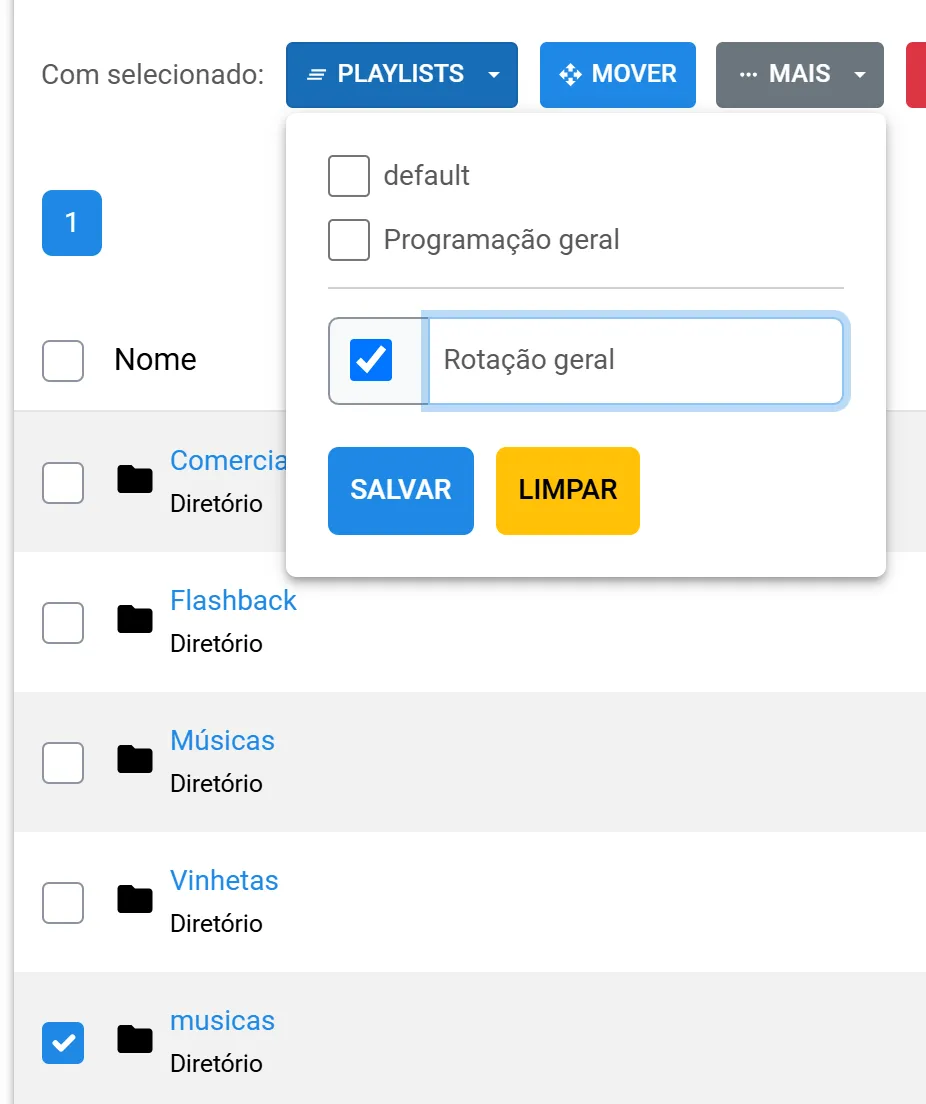Click the Com selecionado label

tap(153, 75)
